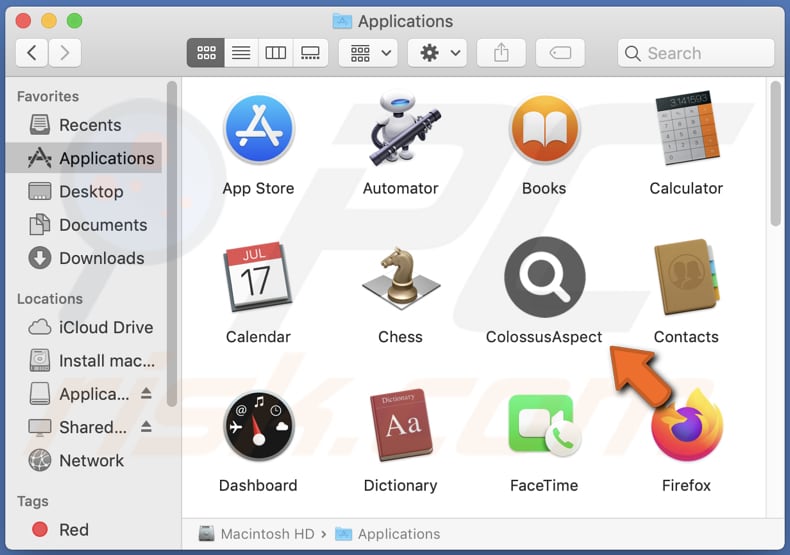Click the Favorites section header

(48, 96)
